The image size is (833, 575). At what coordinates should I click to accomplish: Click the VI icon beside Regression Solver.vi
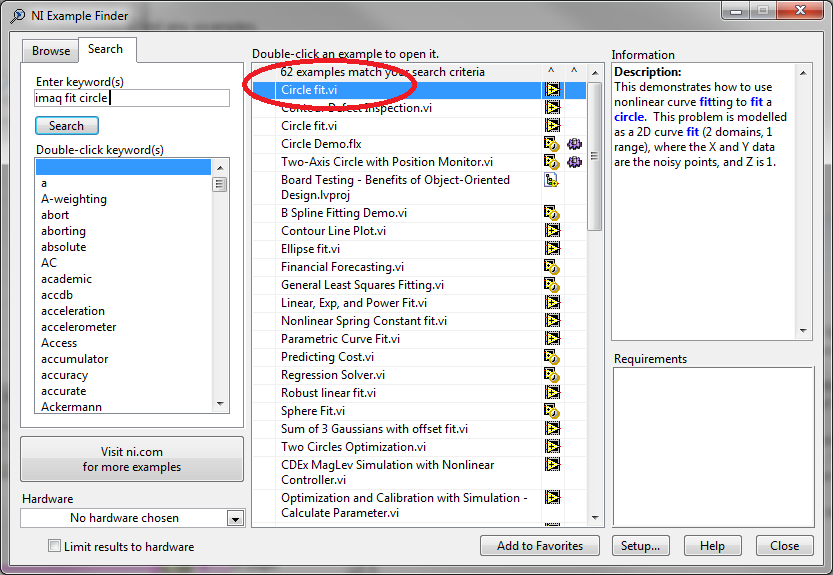(x=552, y=375)
